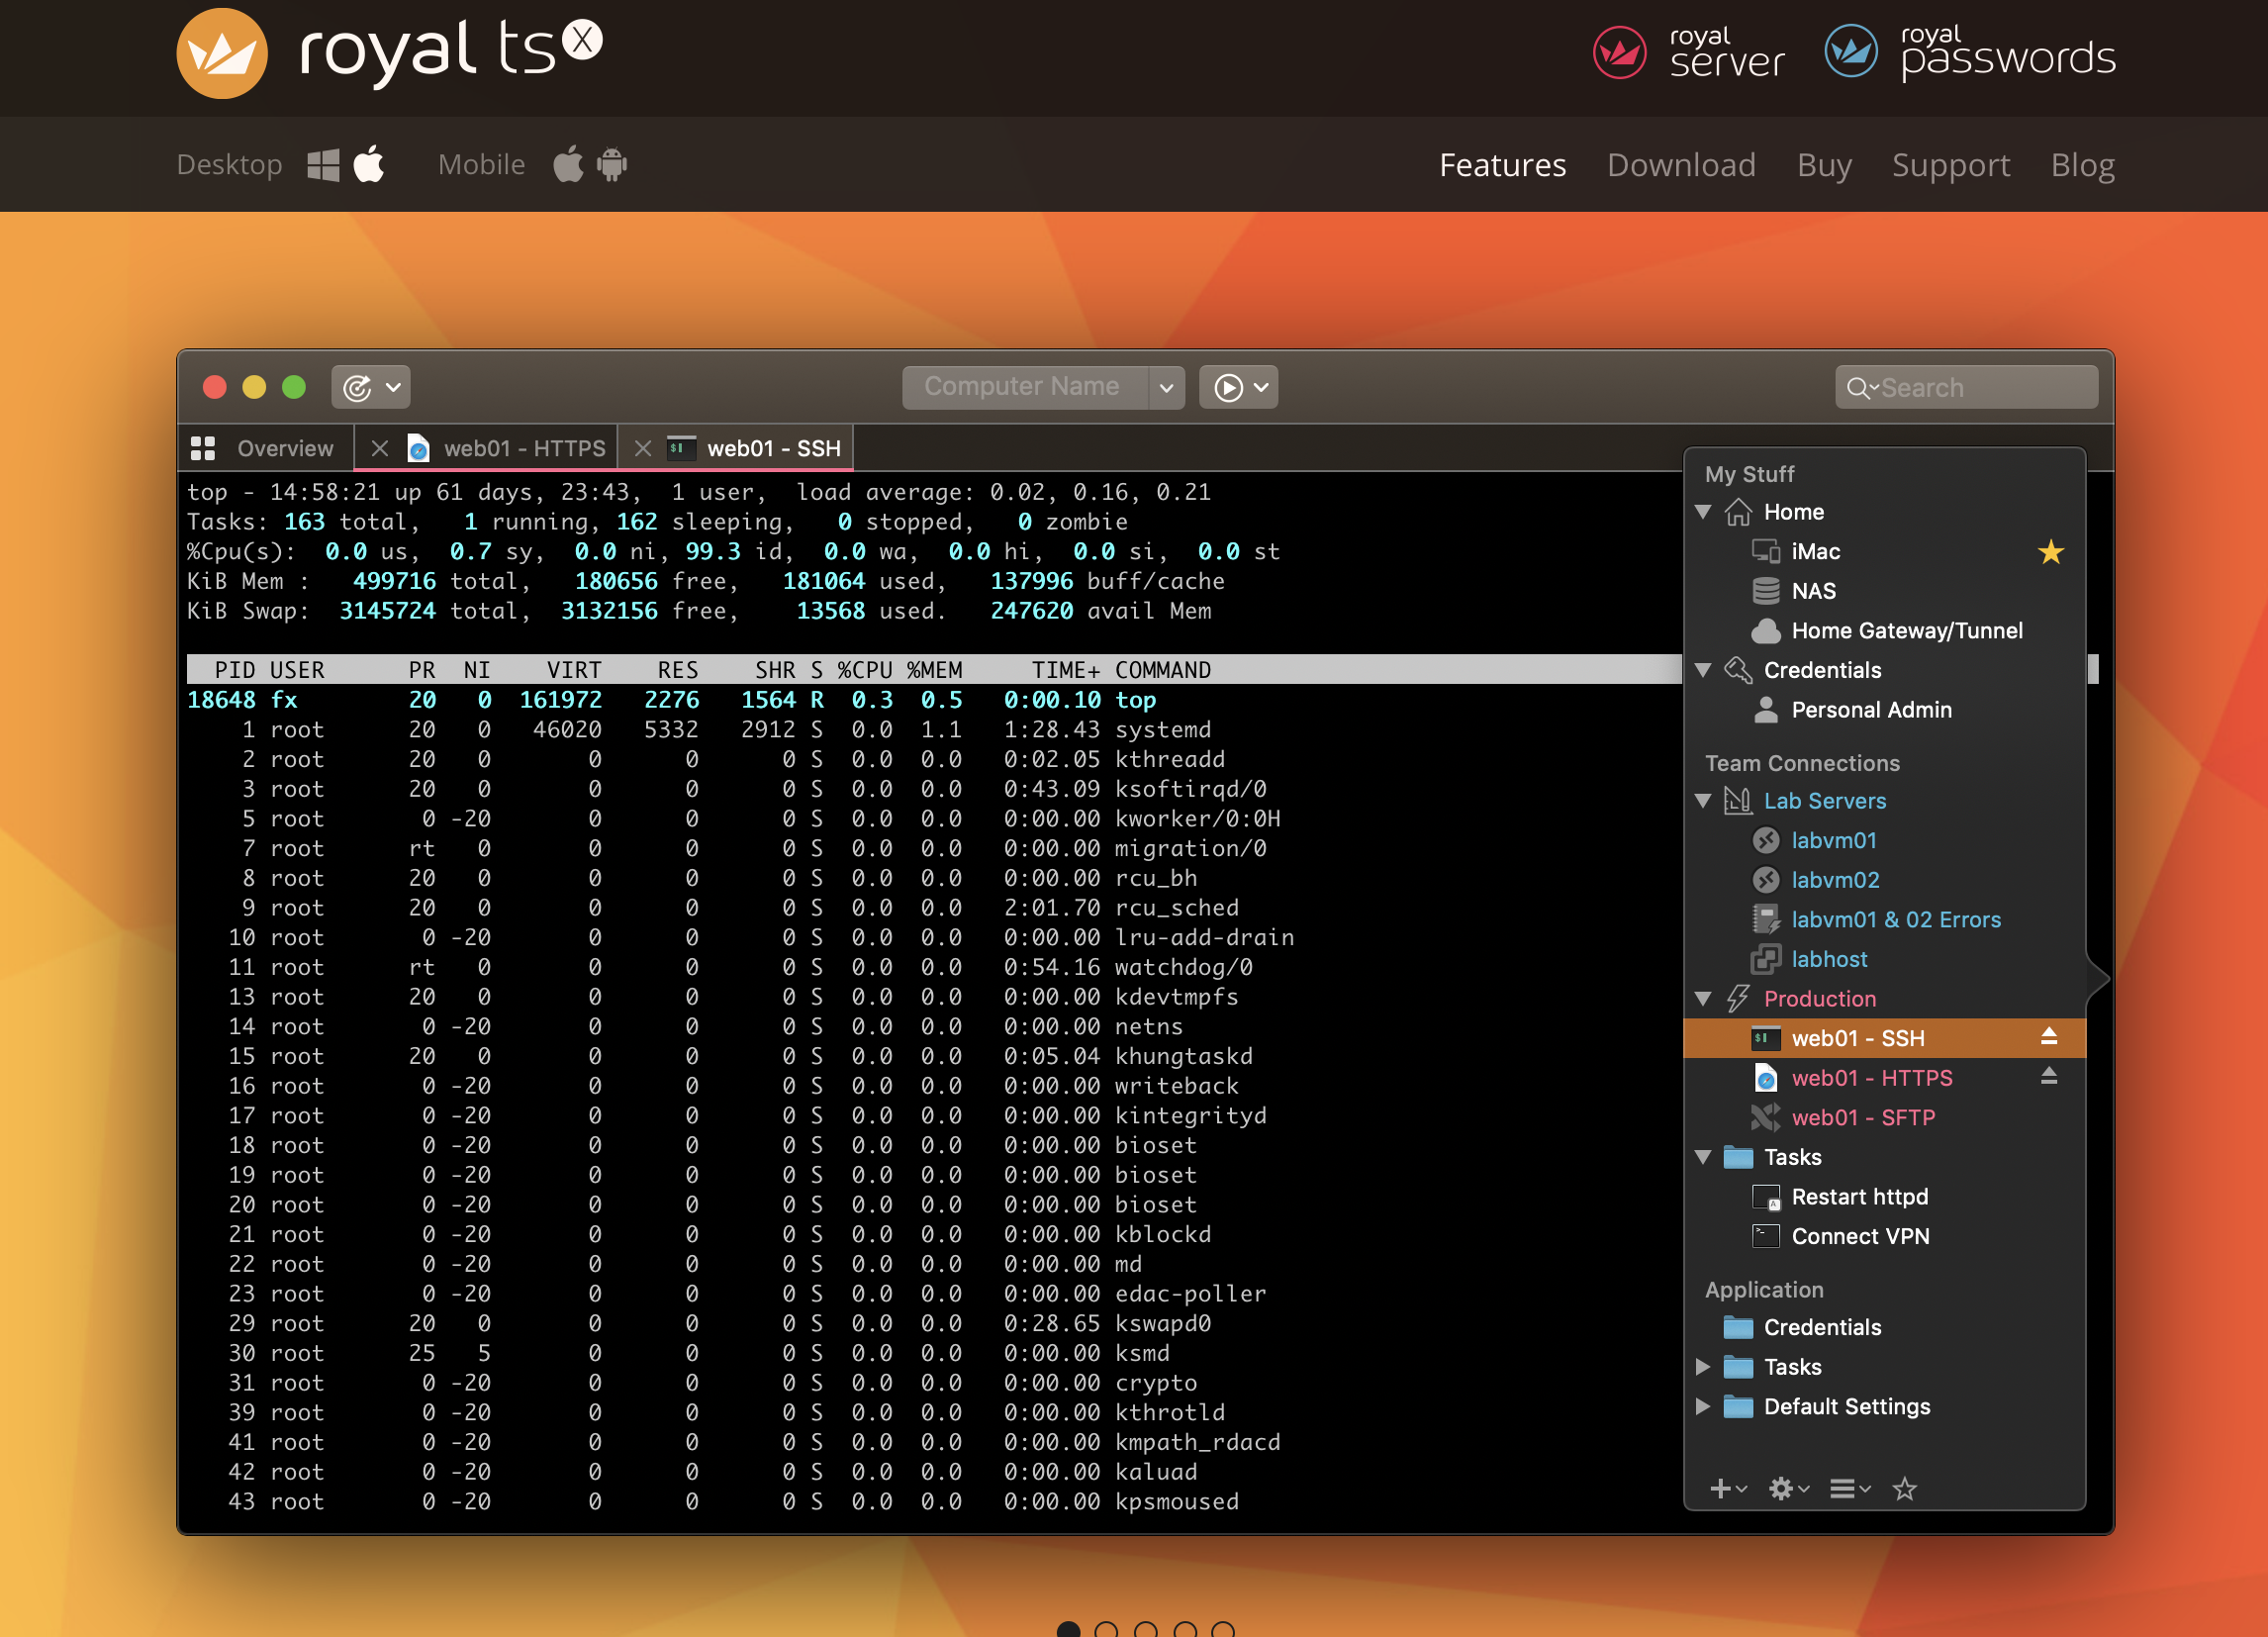Viewport: 2268px width, 1637px height.
Task: Collapse the Team Connections Tasks folder
Action: [x=1704, y=1156]
